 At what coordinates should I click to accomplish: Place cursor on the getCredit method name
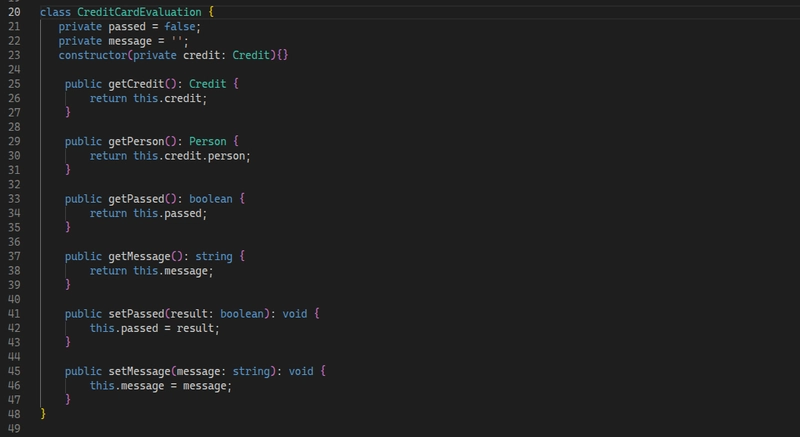(136, 84)
